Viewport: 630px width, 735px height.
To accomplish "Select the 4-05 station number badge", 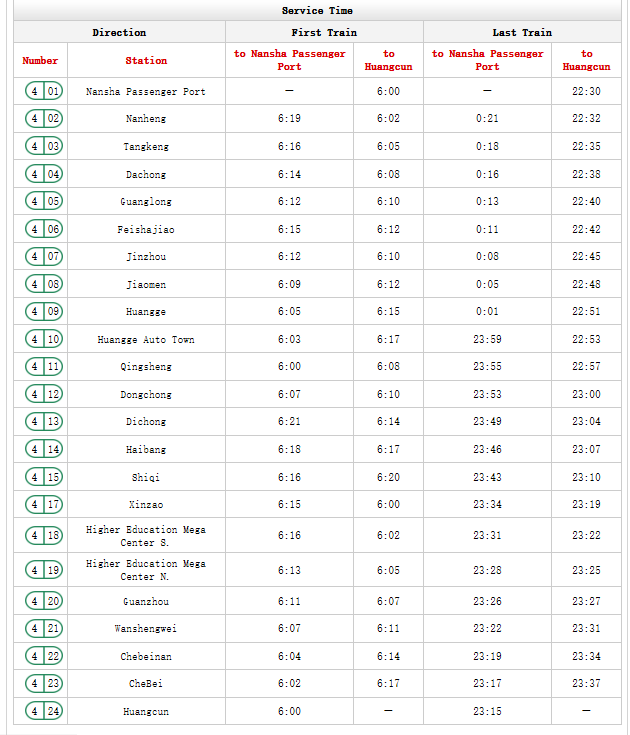I will (44, 201).
